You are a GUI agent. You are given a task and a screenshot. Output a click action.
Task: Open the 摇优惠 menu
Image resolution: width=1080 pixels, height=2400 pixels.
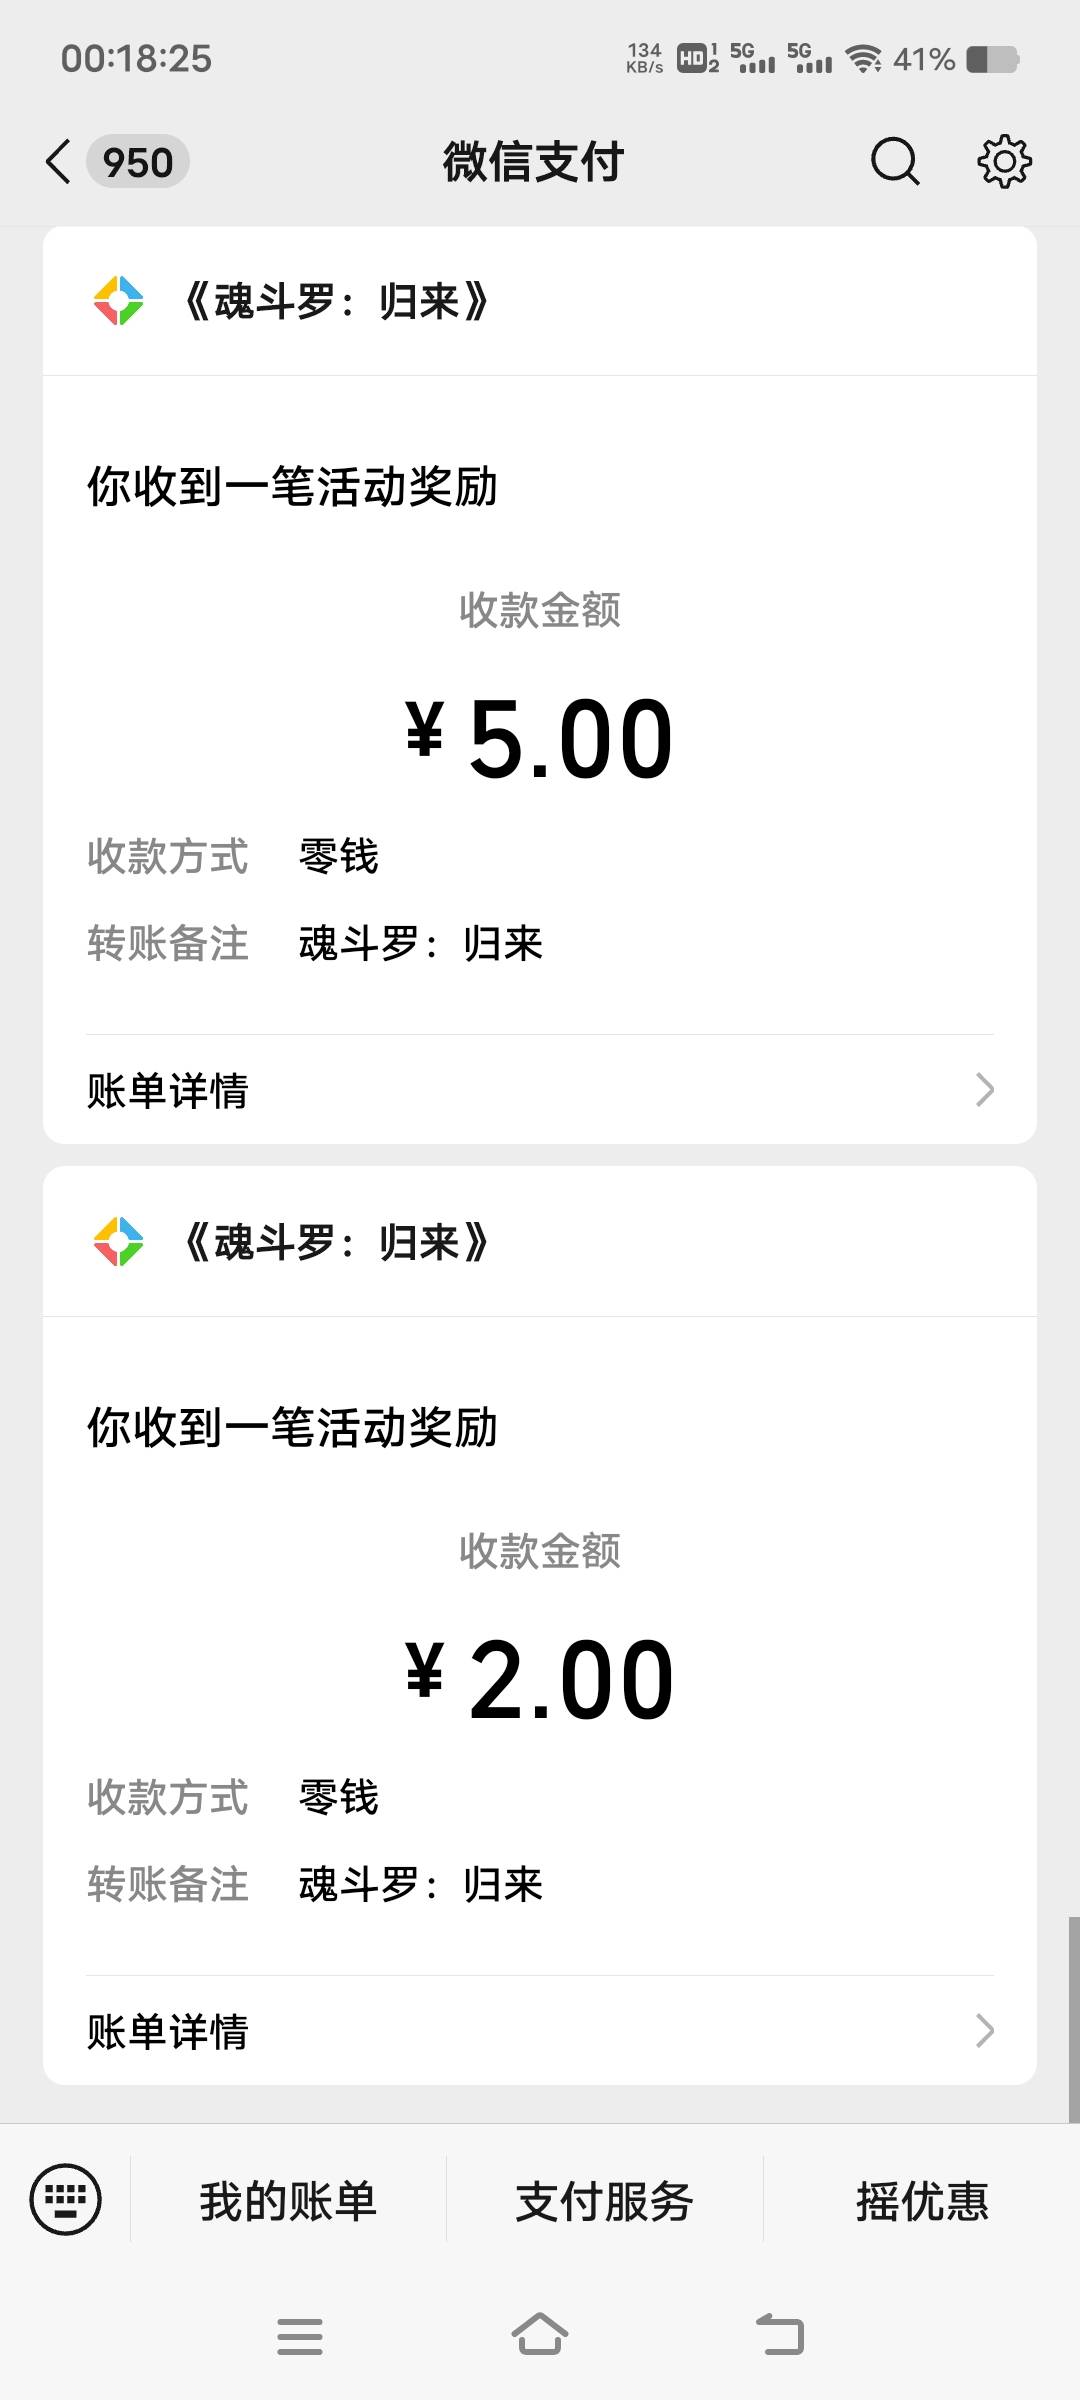pyautogui.click(x=921, y=2201)
